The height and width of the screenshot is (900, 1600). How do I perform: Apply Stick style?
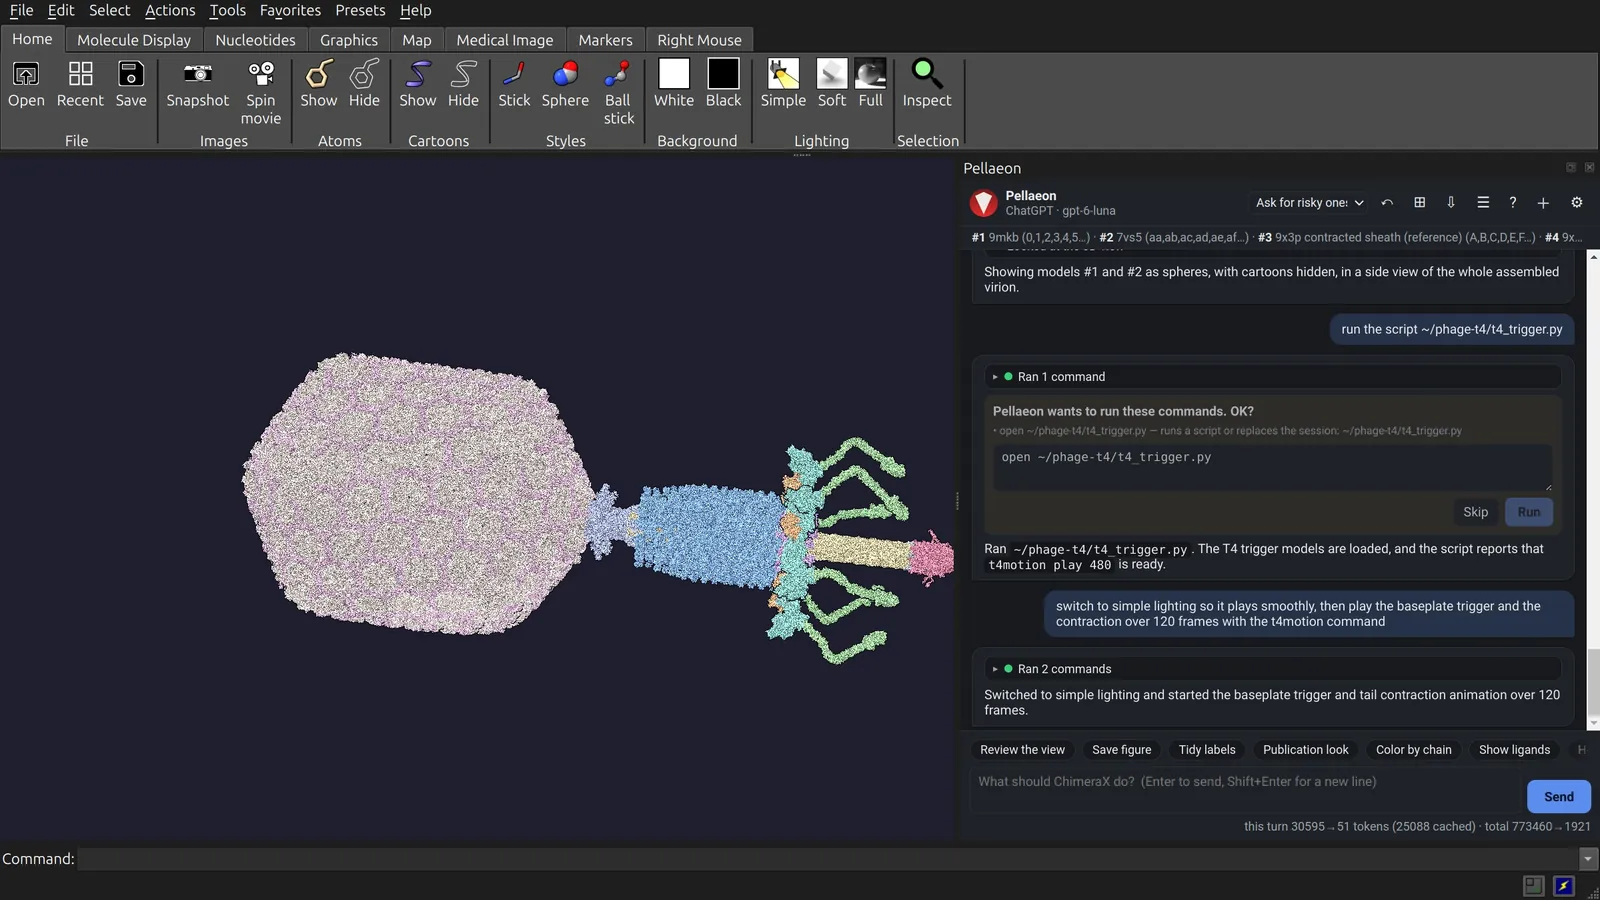[514, 84]
